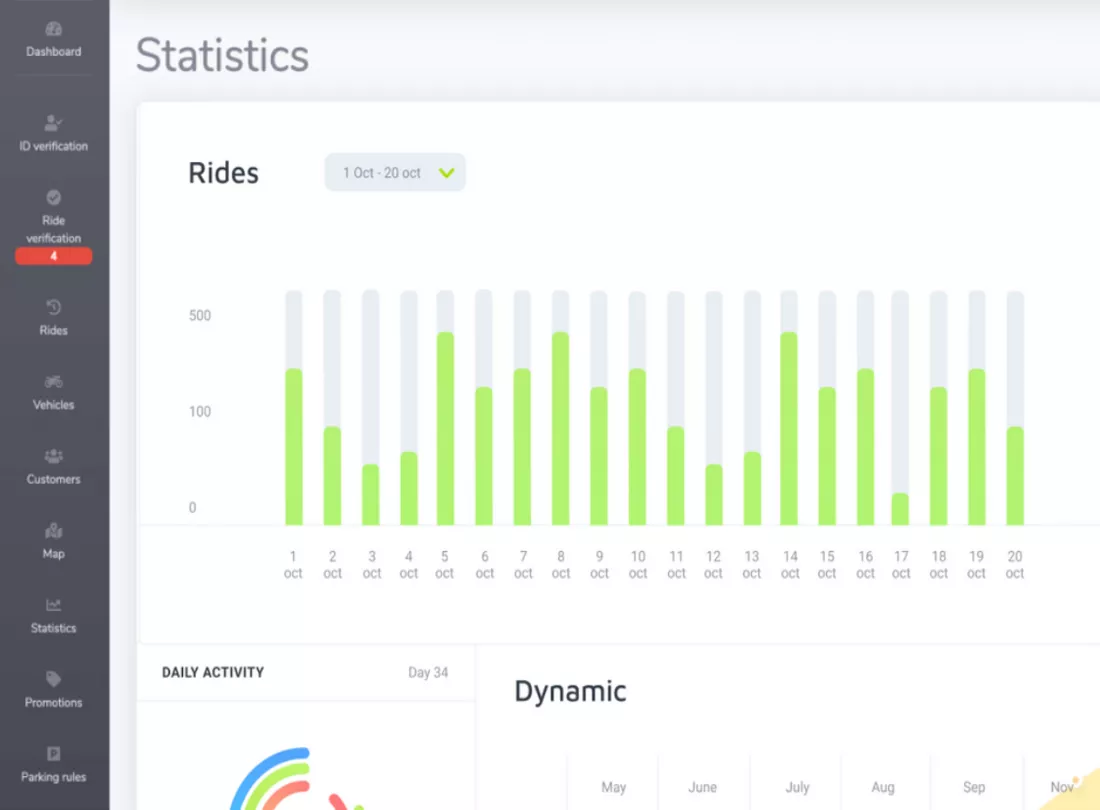Open the Vehicles scooter icon
1100x810 pixels.
53,382
